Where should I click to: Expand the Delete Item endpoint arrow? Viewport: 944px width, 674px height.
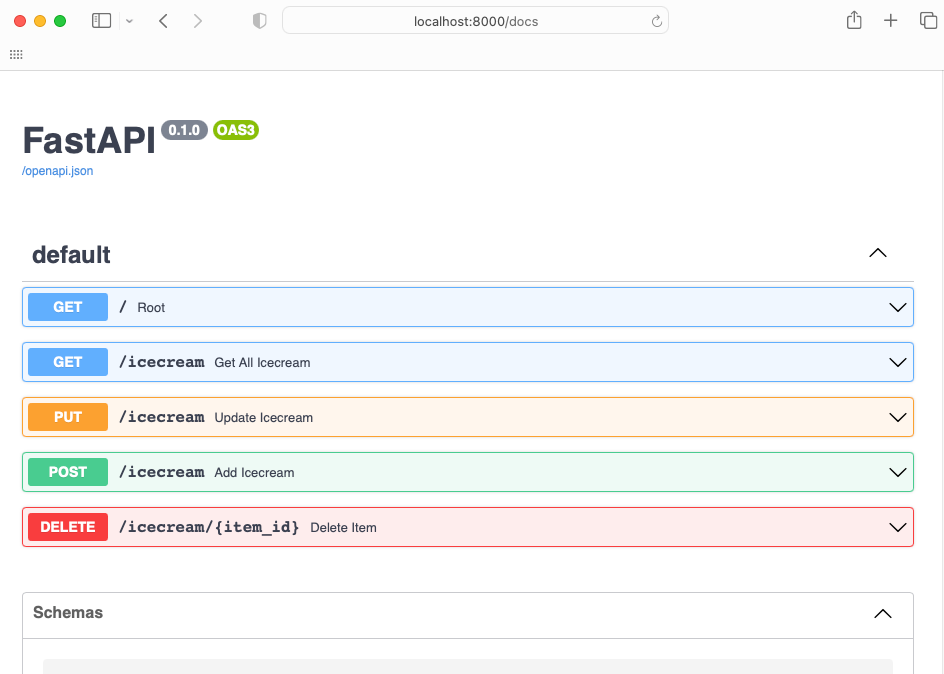click(898, 528)
